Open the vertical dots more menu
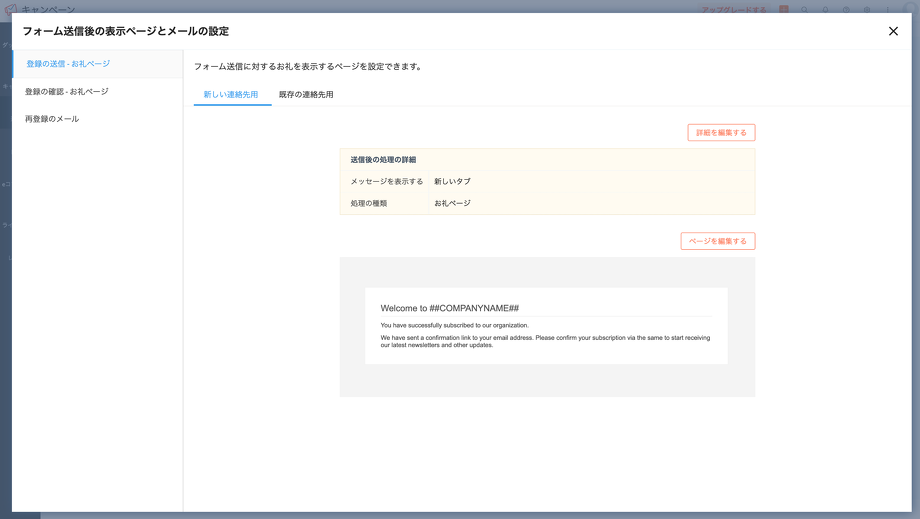 point(887,10)
